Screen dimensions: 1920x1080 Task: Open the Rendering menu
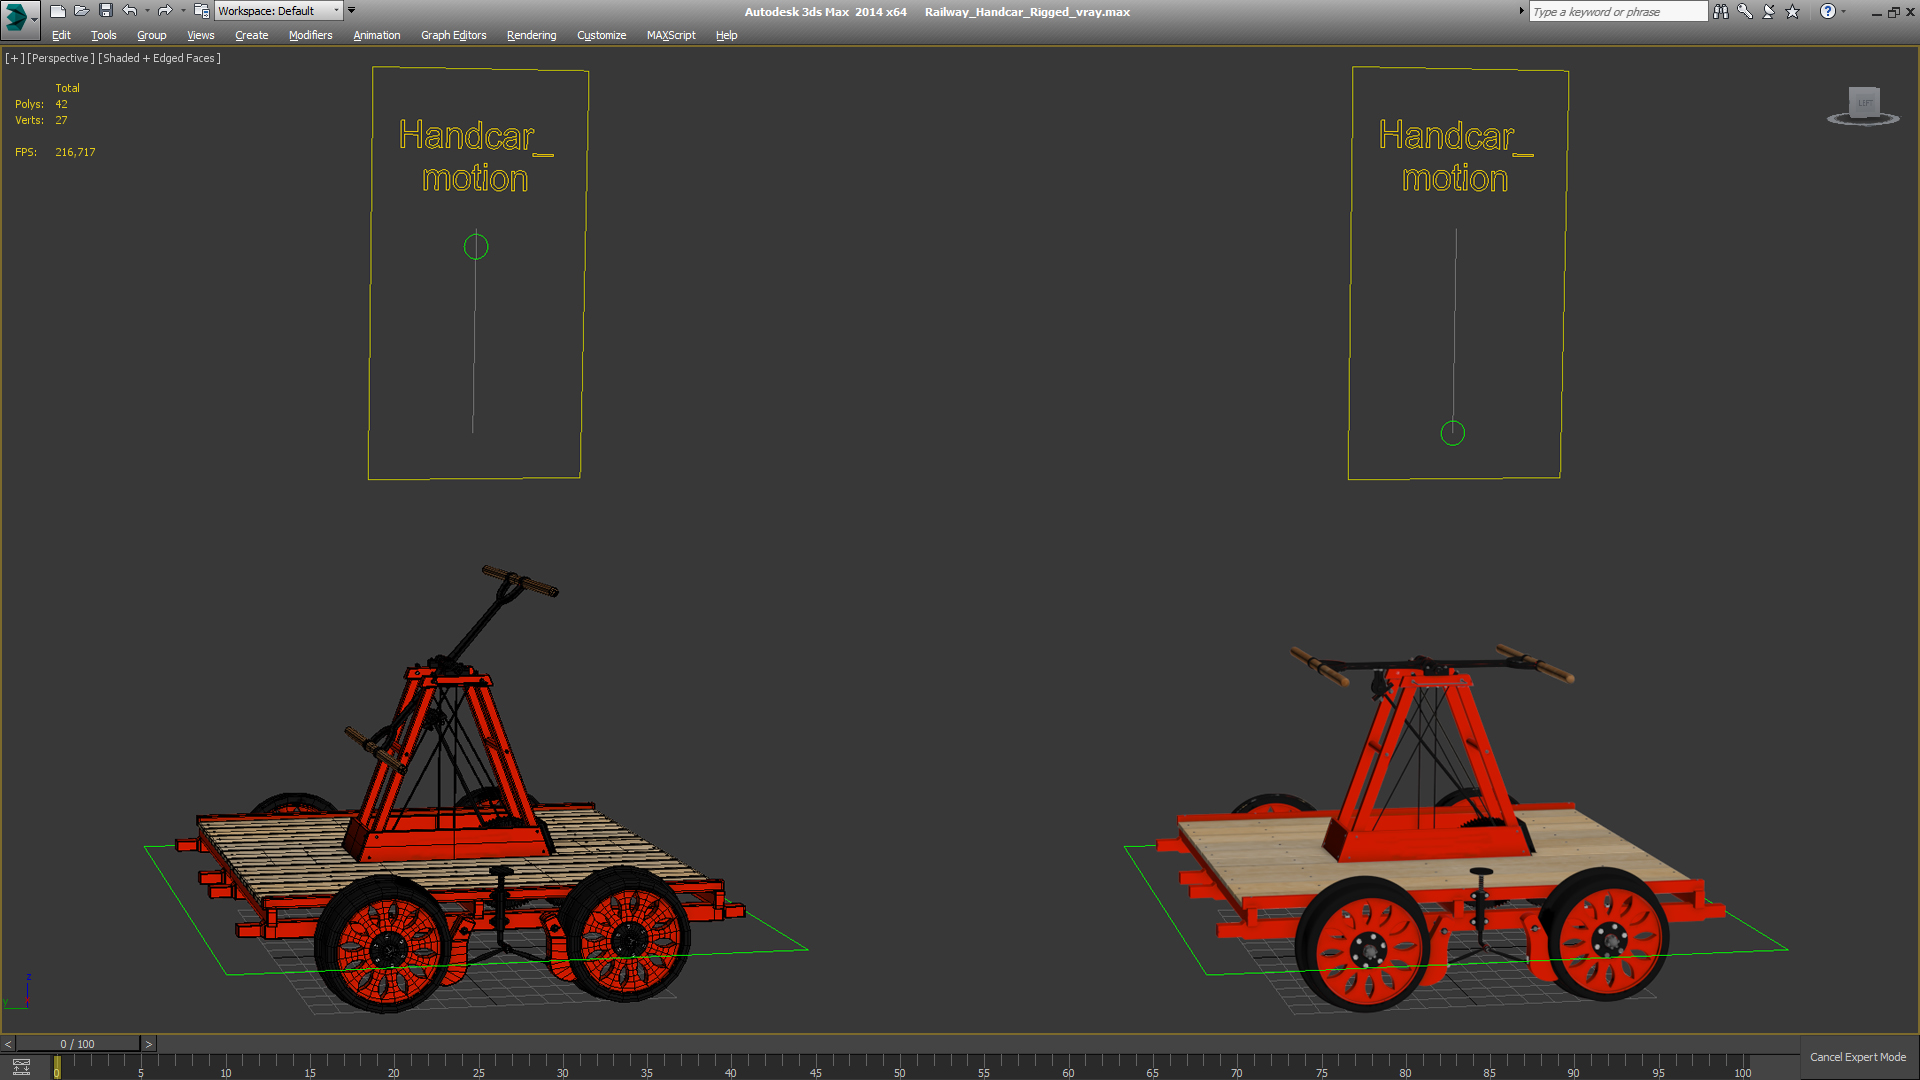pyautogui.click(x=532, y=35)
